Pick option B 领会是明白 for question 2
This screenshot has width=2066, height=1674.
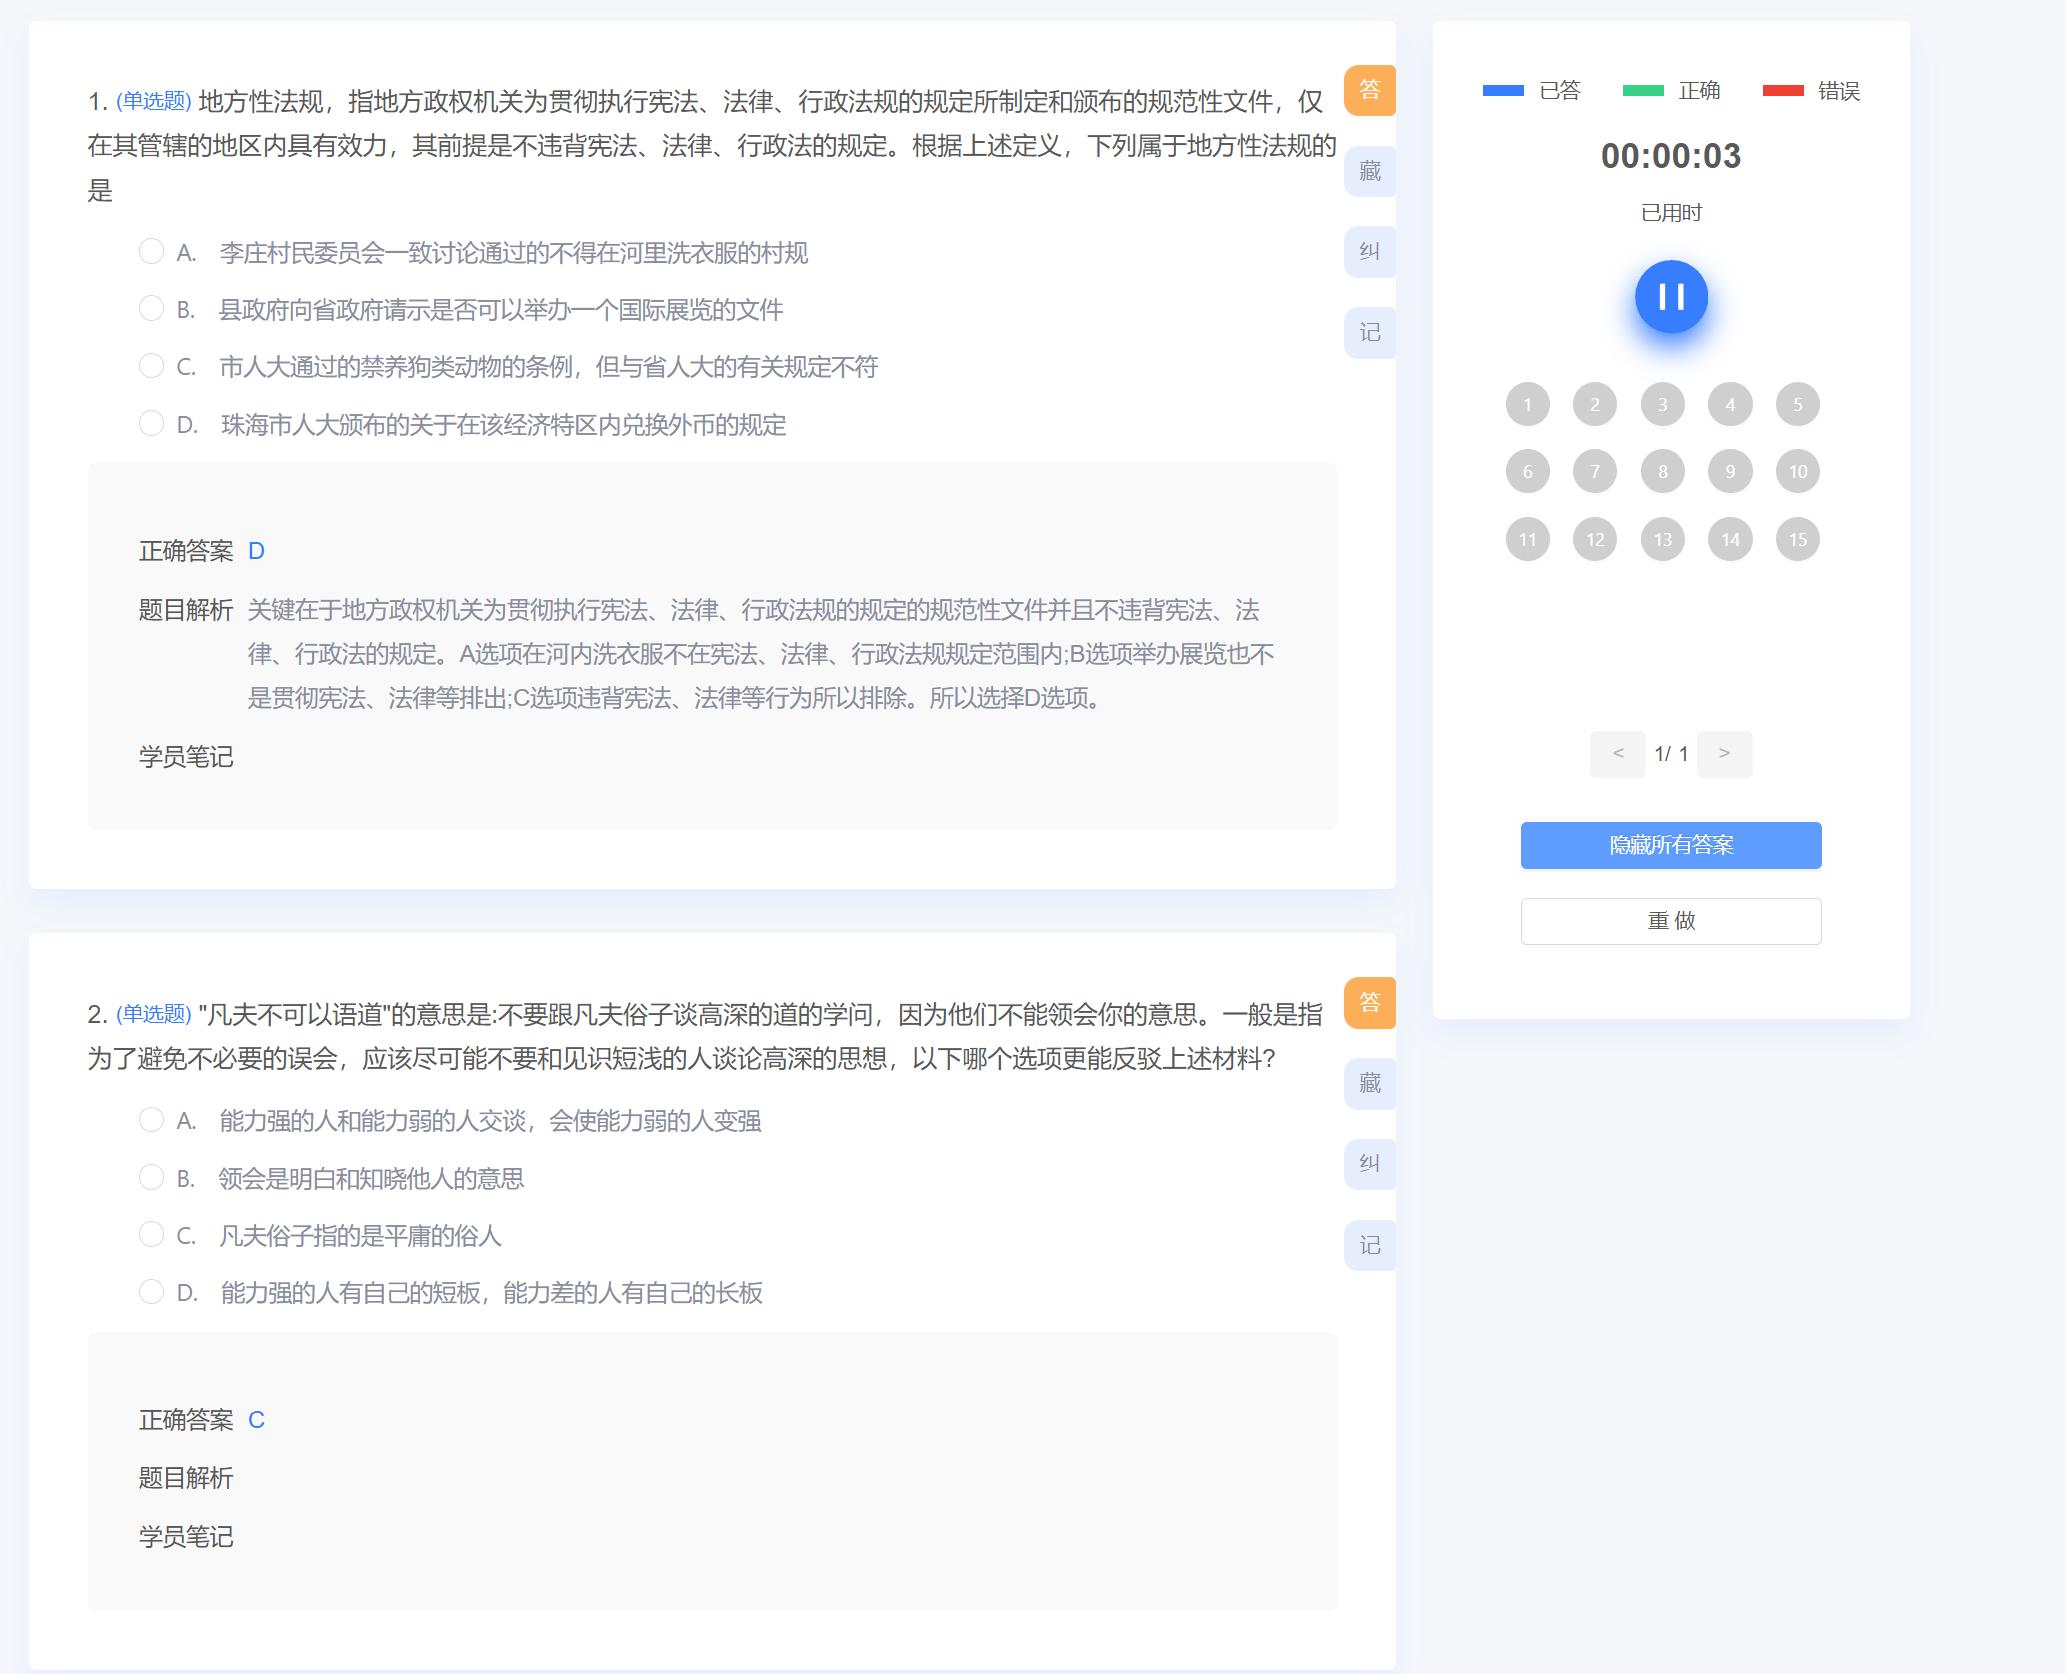click(151, 1178)
